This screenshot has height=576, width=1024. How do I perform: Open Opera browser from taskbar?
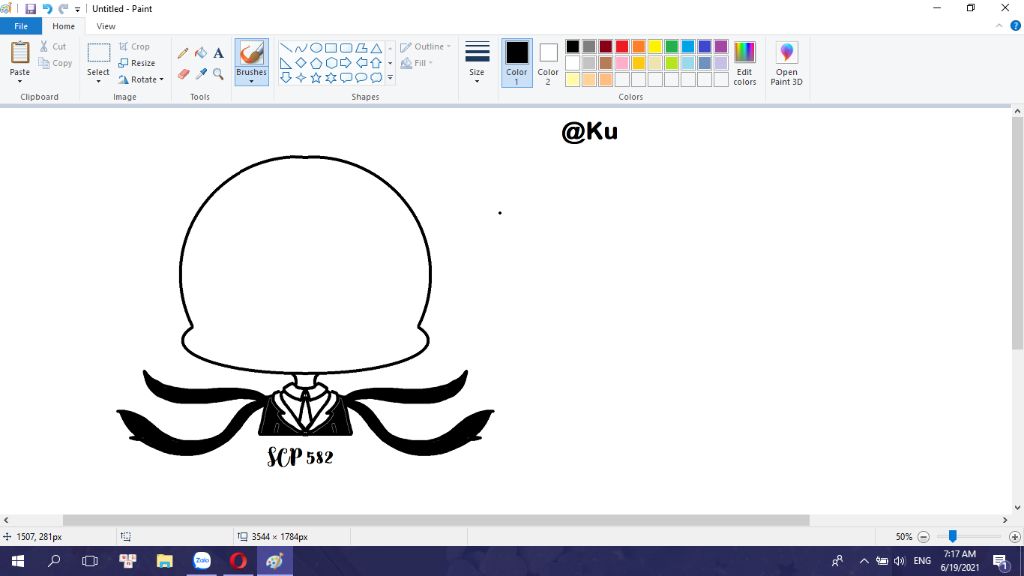pyautogui.click(x=238, y=561)
